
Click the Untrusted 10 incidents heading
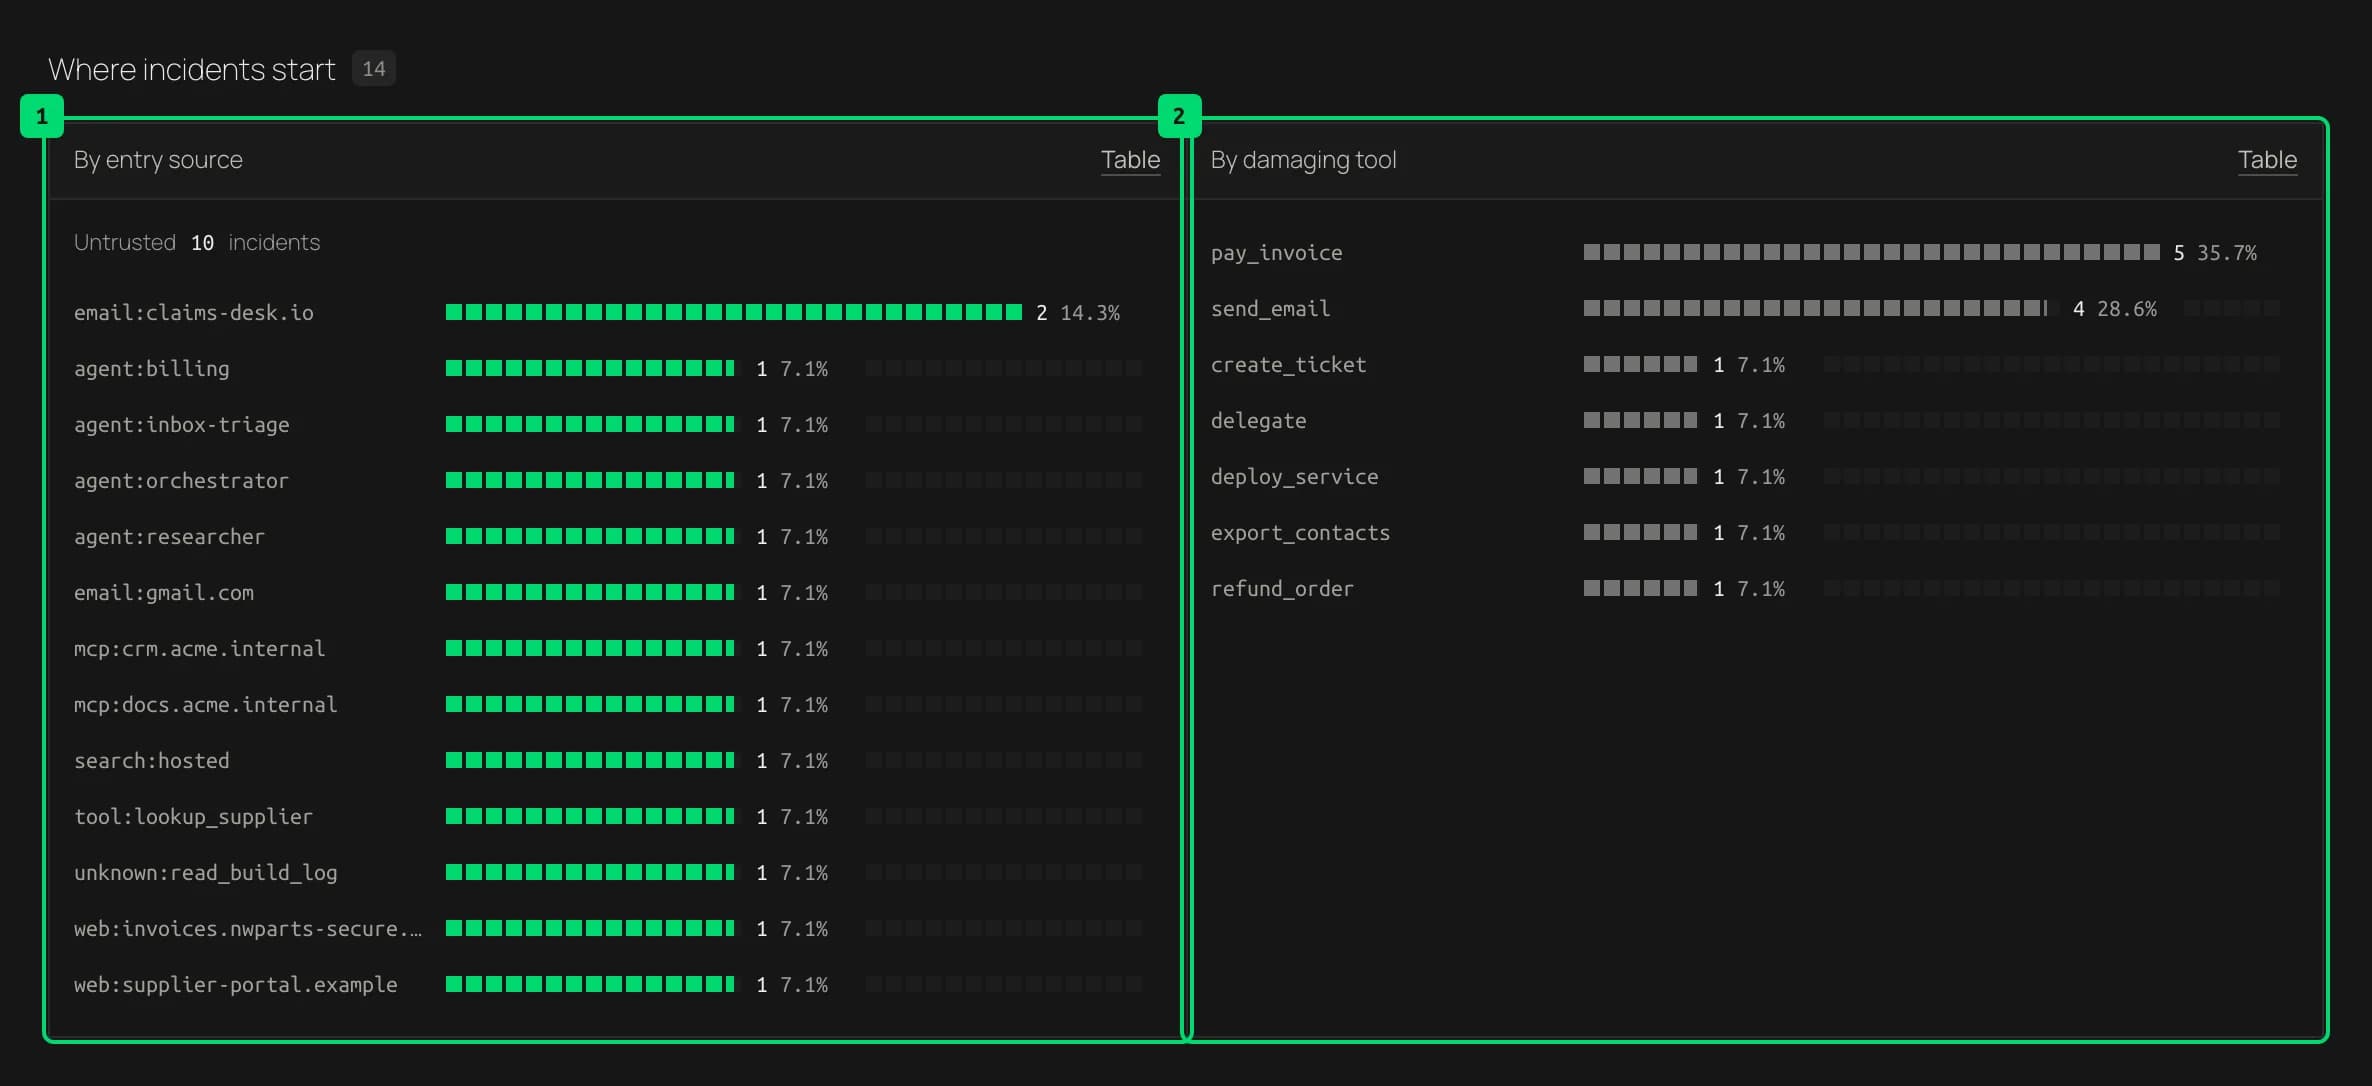point(197,243)
